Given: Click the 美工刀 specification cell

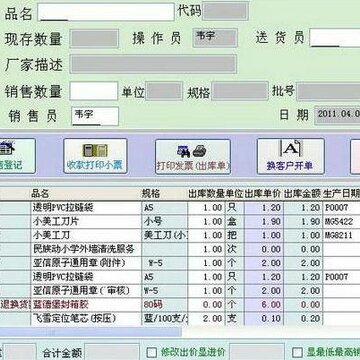Looking at the screenshot, I should [x=165, y=236].
